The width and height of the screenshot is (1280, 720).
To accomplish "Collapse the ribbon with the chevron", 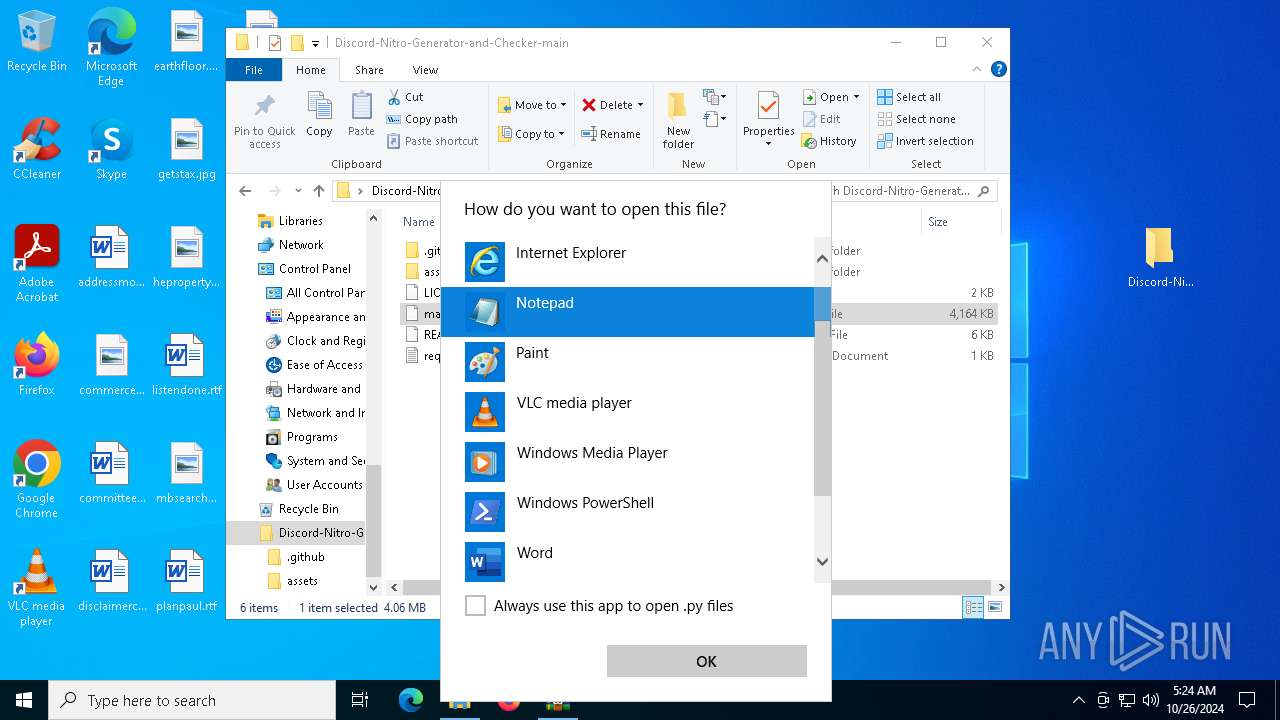I will pyautogui.click(x=977, y=70).
